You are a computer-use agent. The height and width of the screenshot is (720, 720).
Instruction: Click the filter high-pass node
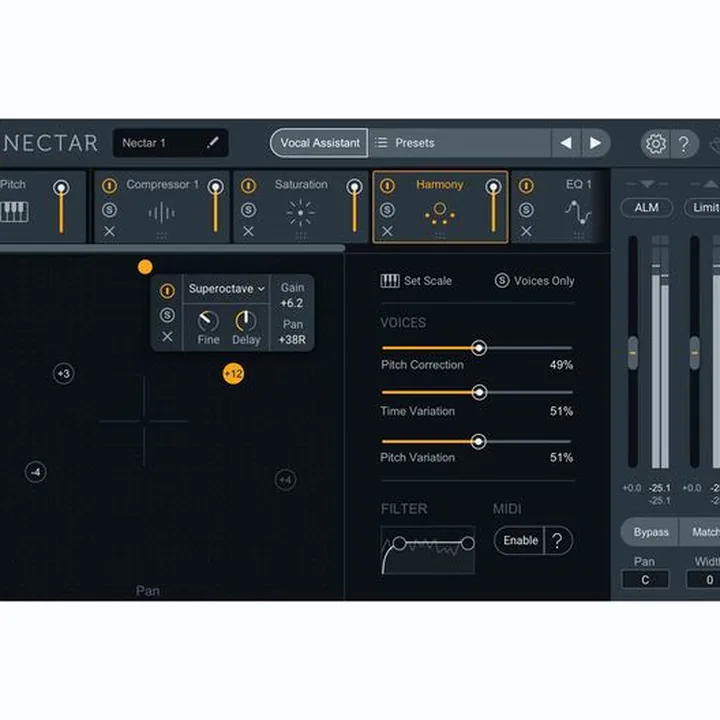click(399, 544)
